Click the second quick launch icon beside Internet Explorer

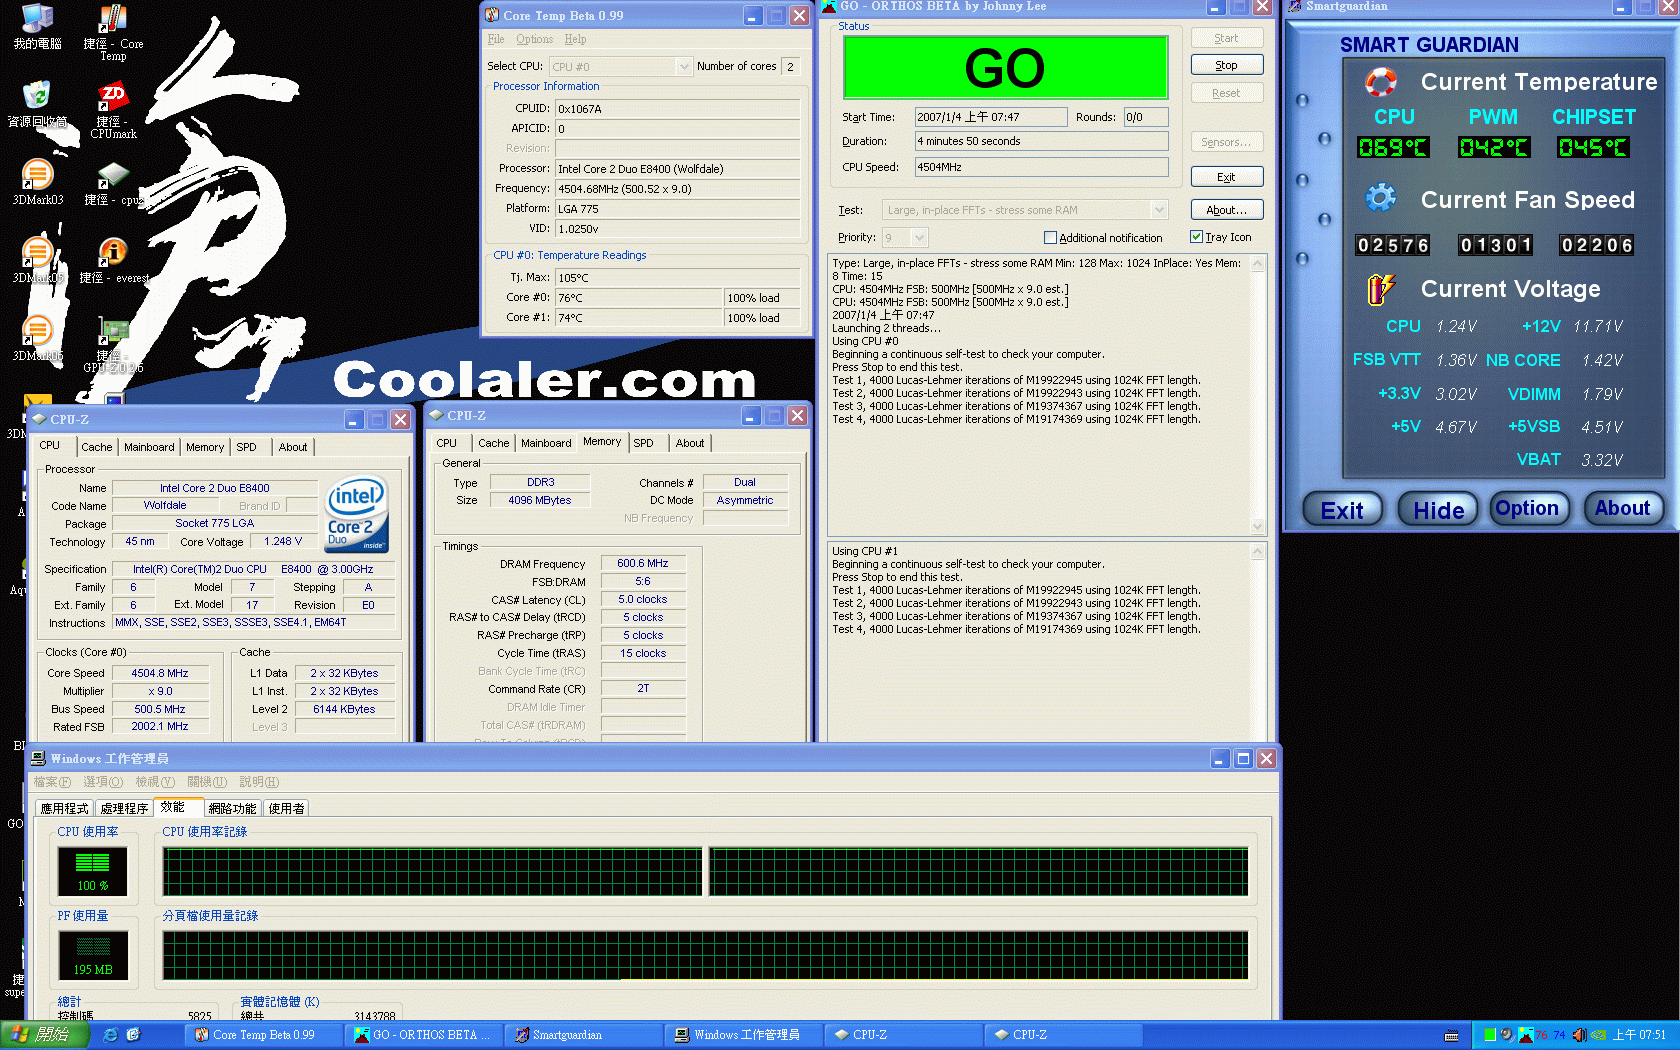pos(133,1035)
